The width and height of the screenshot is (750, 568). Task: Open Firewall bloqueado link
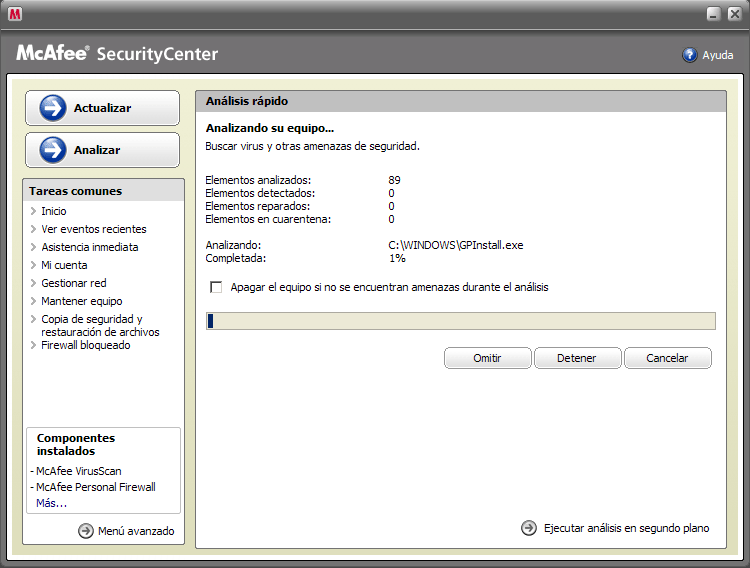[x=85, y=345]
